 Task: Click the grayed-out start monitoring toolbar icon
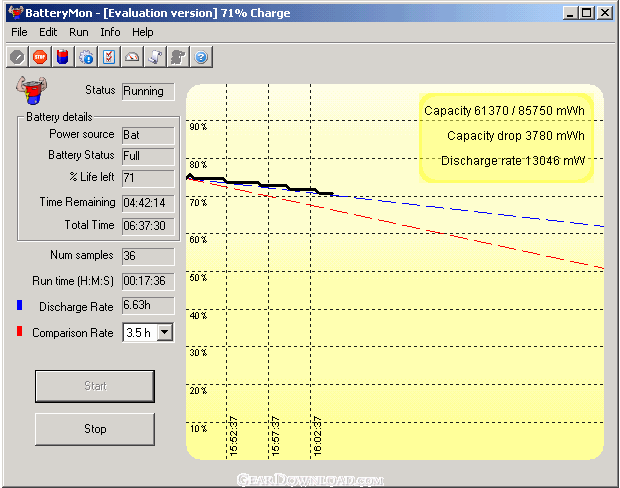[x=17, y=57]
